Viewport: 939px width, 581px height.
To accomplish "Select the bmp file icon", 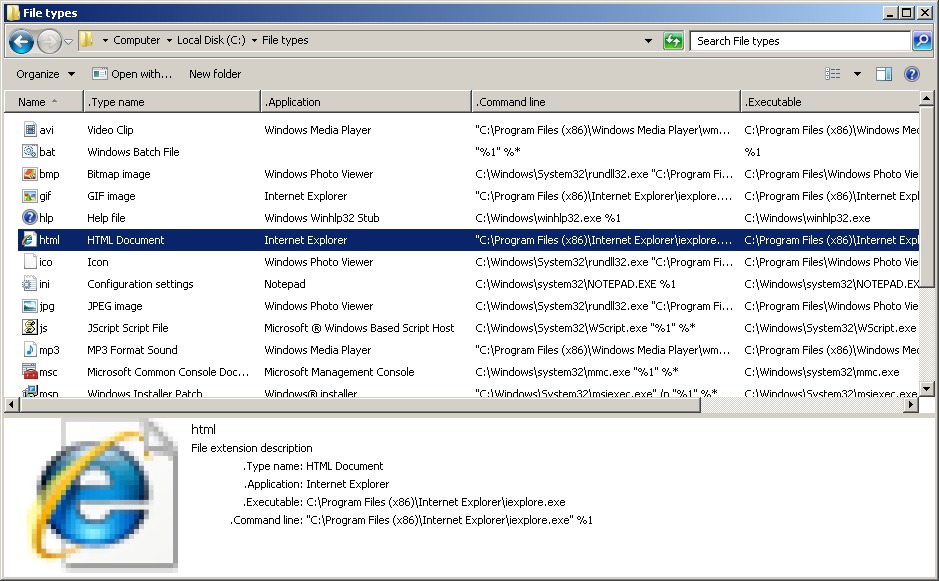I will (x=30, y=174).
